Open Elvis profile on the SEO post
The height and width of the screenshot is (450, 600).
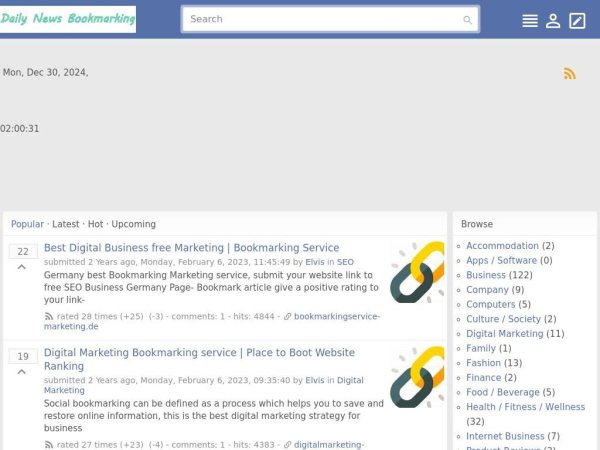coord(315,262)
